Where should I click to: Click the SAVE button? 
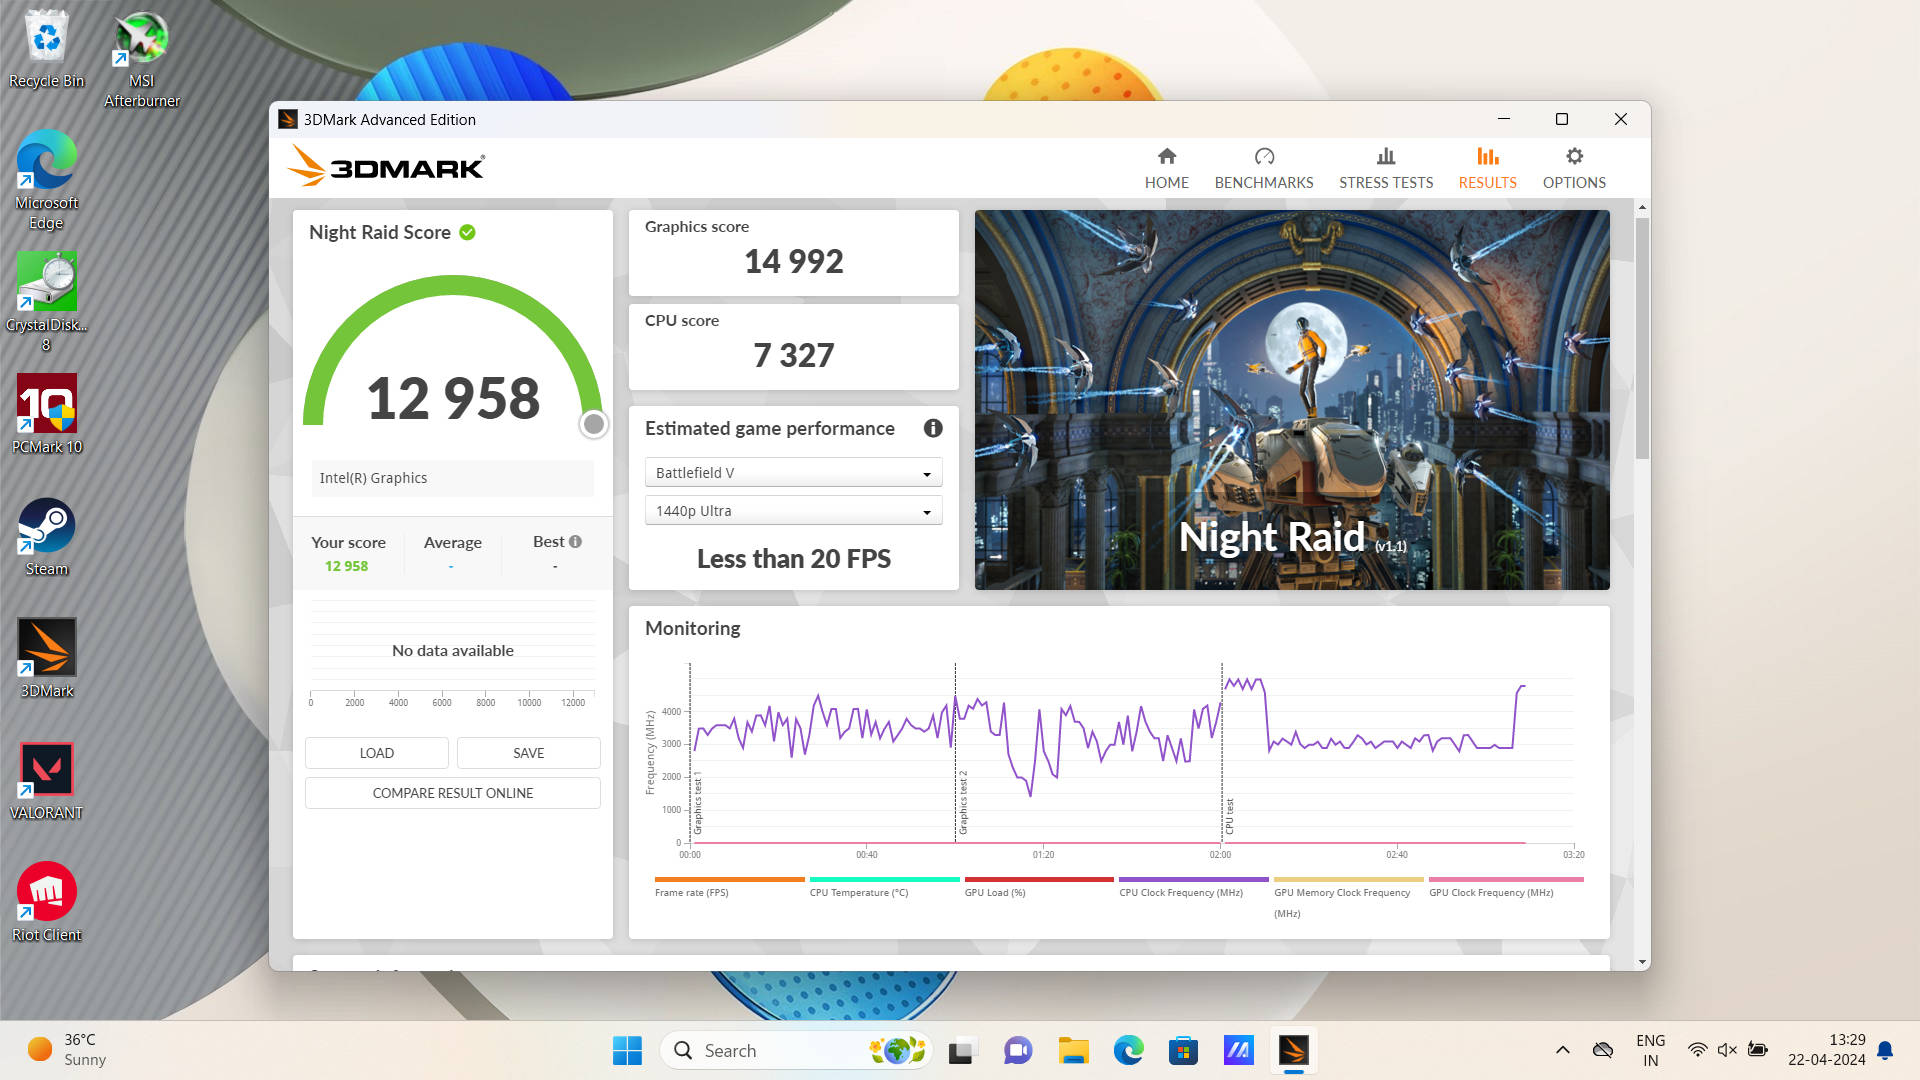528,753
